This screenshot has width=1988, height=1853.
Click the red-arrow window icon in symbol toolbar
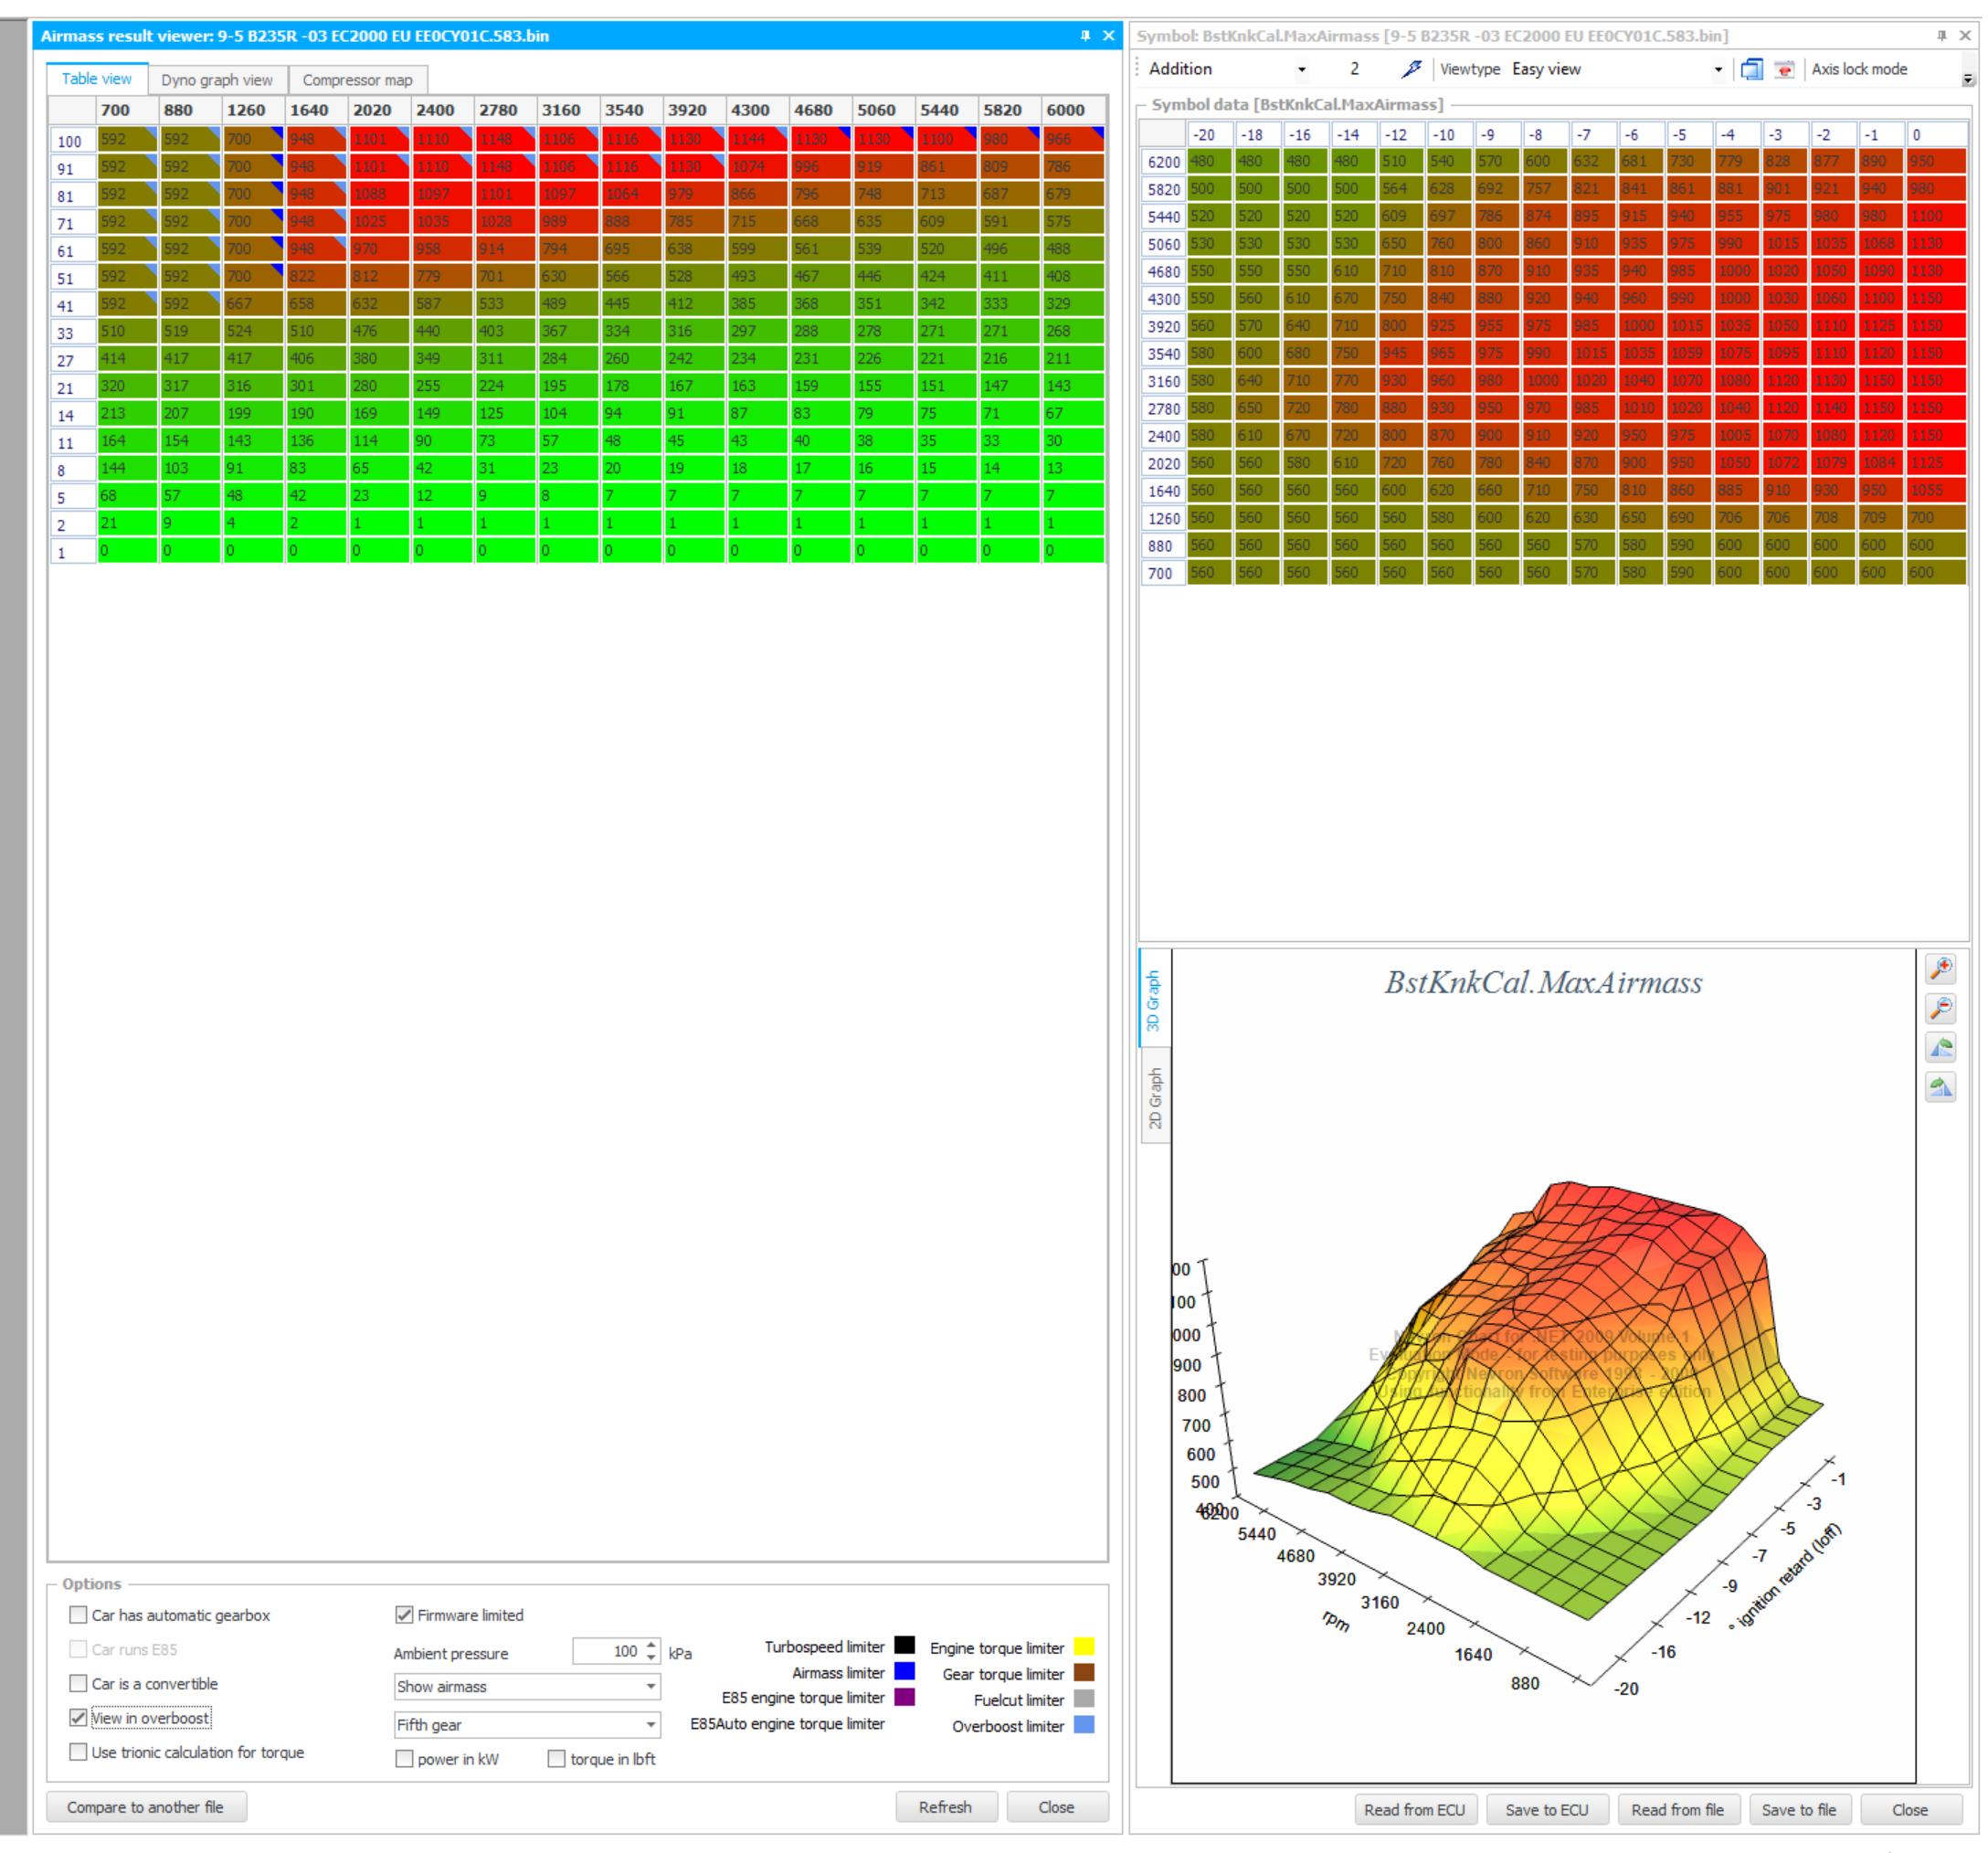point(1784,69)
